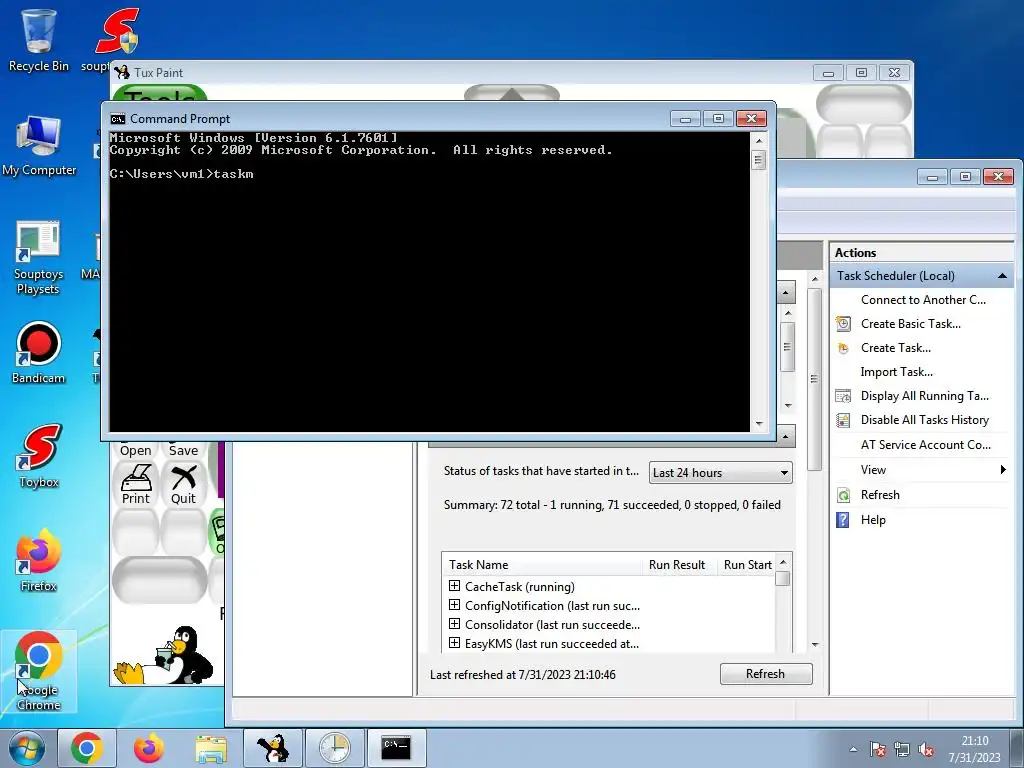Viewport: 1024px width, 768px height.
Task: Click the Open label in Tux Paint
Action: (136, 450)
